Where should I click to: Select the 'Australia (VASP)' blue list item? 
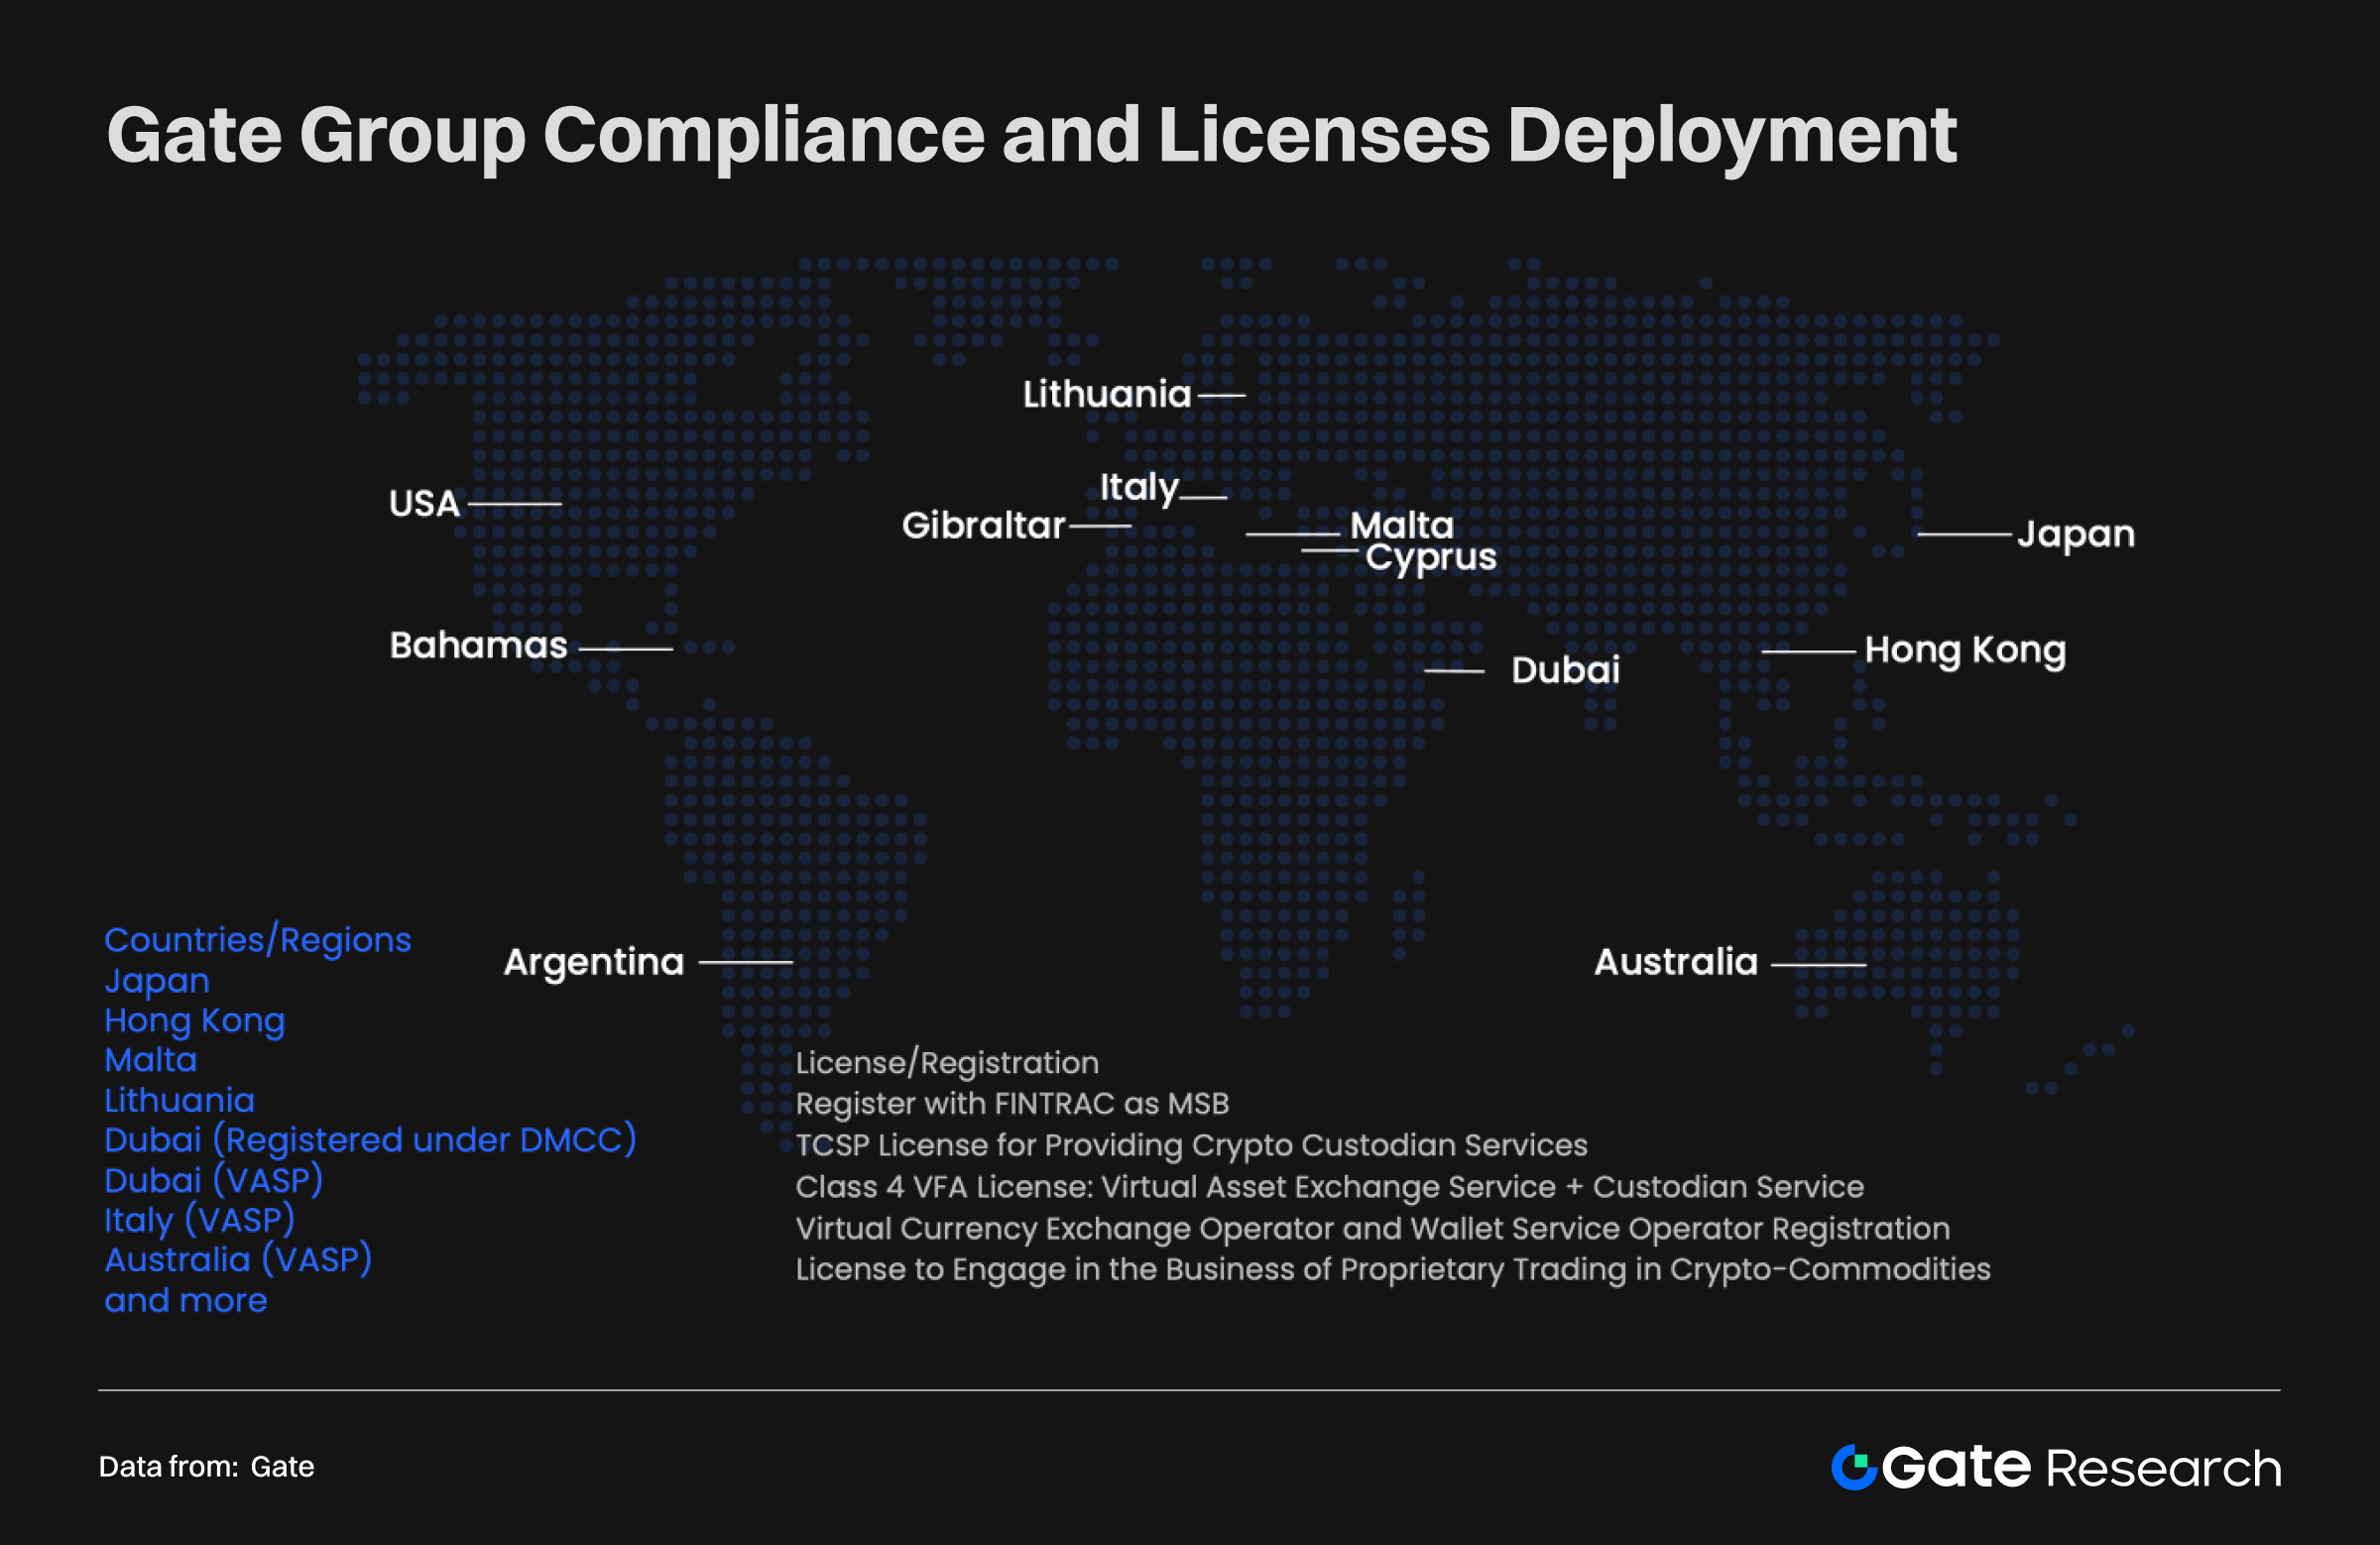click(238, 1259)
